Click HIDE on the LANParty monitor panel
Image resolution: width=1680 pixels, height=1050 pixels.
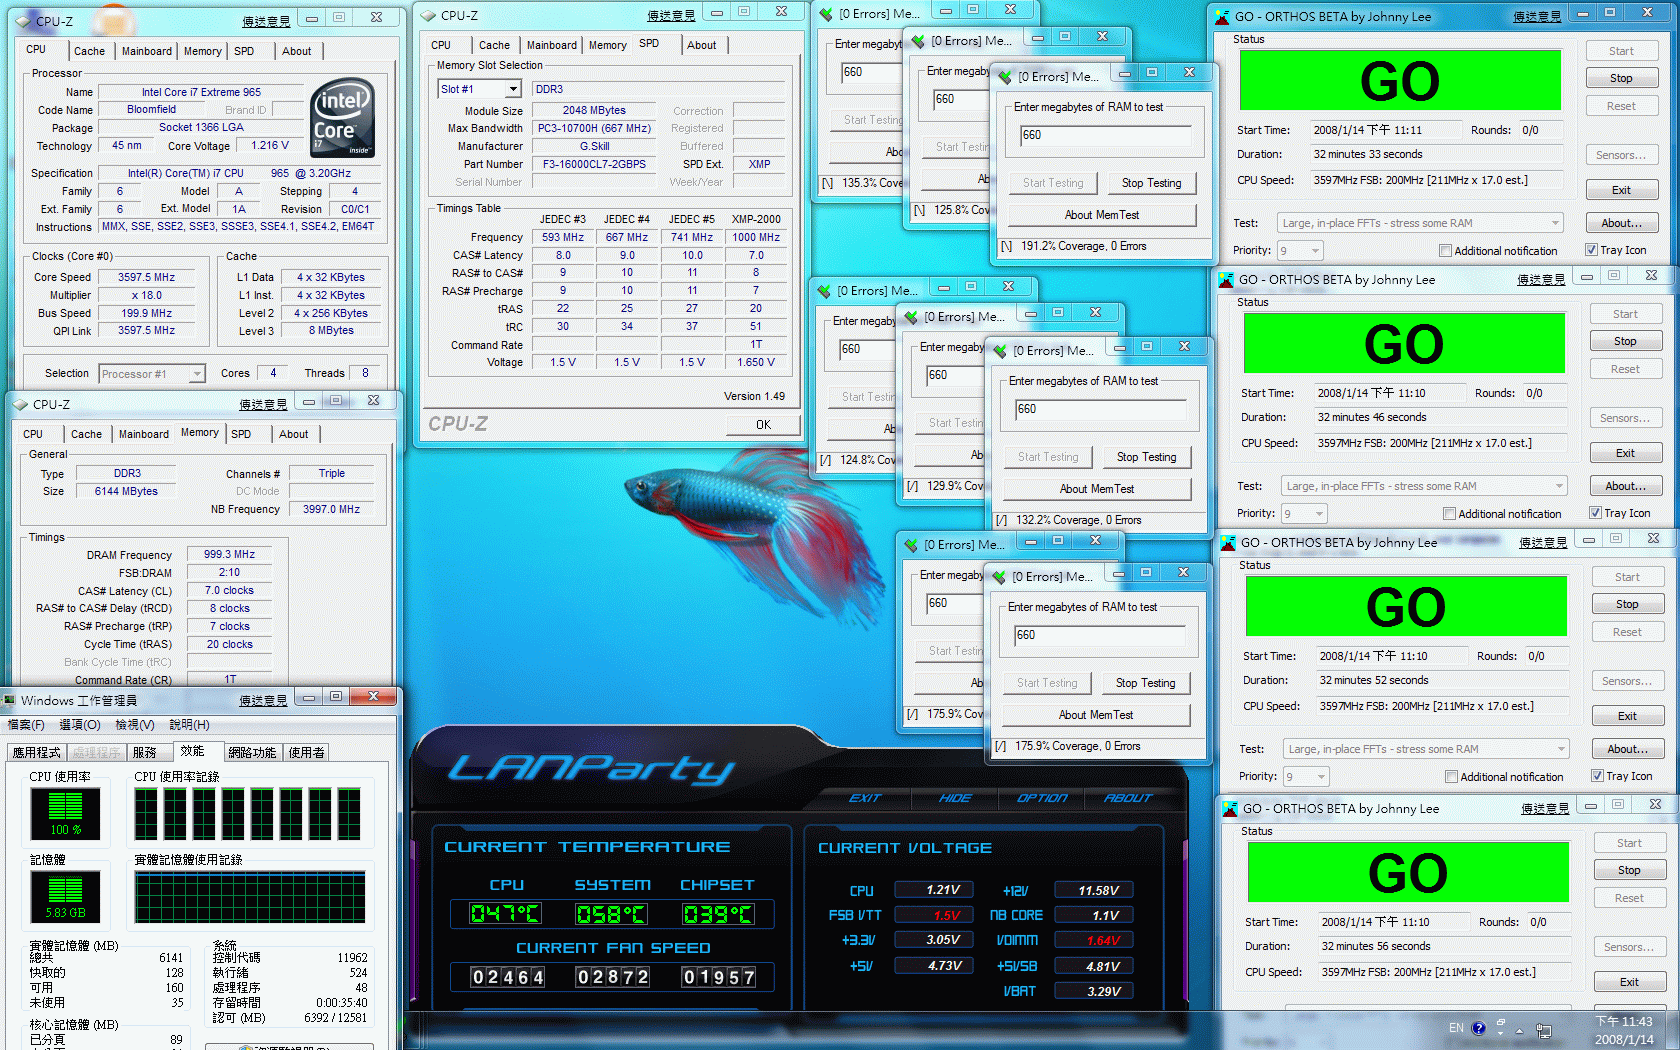pyautogui.click(x=955, y=798)
